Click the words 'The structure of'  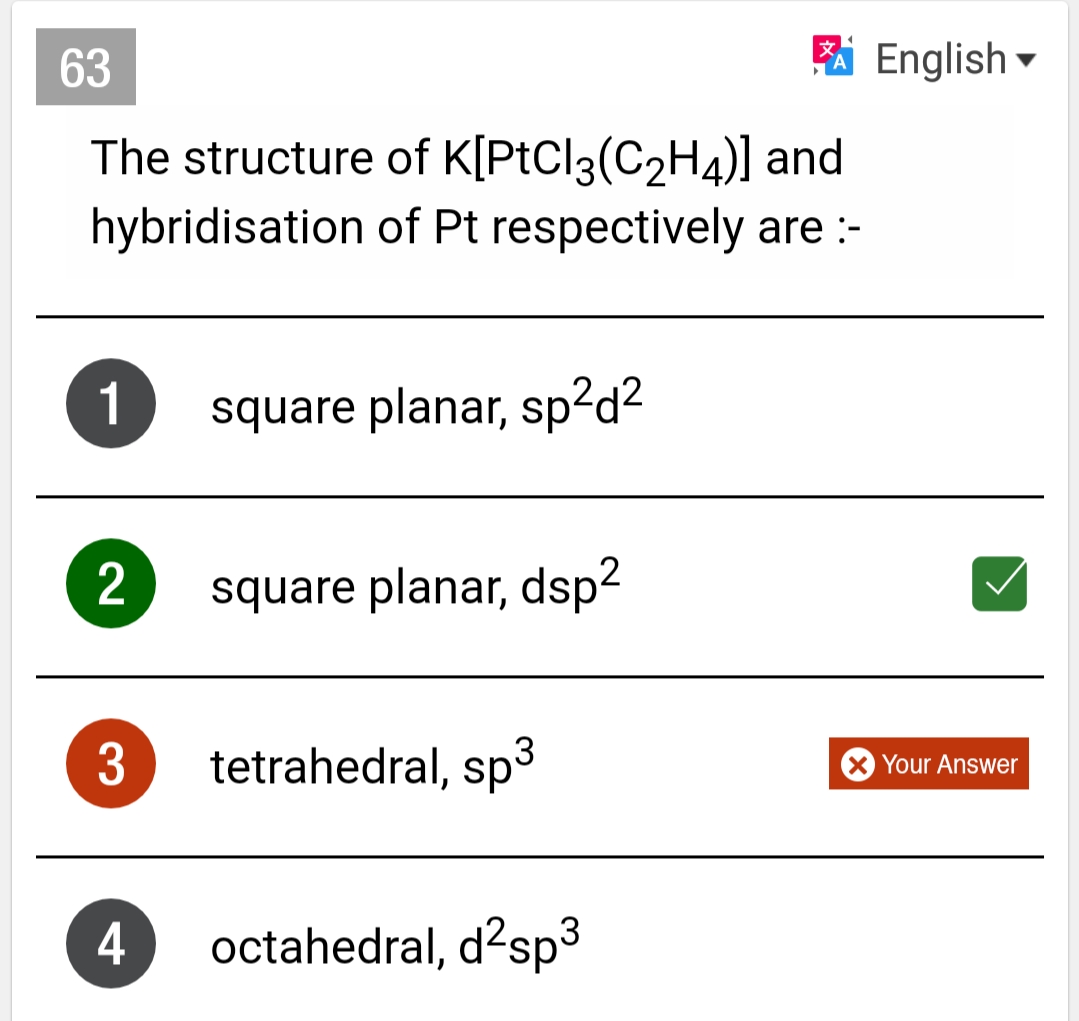pyautogui.click(x=260, y=158)
